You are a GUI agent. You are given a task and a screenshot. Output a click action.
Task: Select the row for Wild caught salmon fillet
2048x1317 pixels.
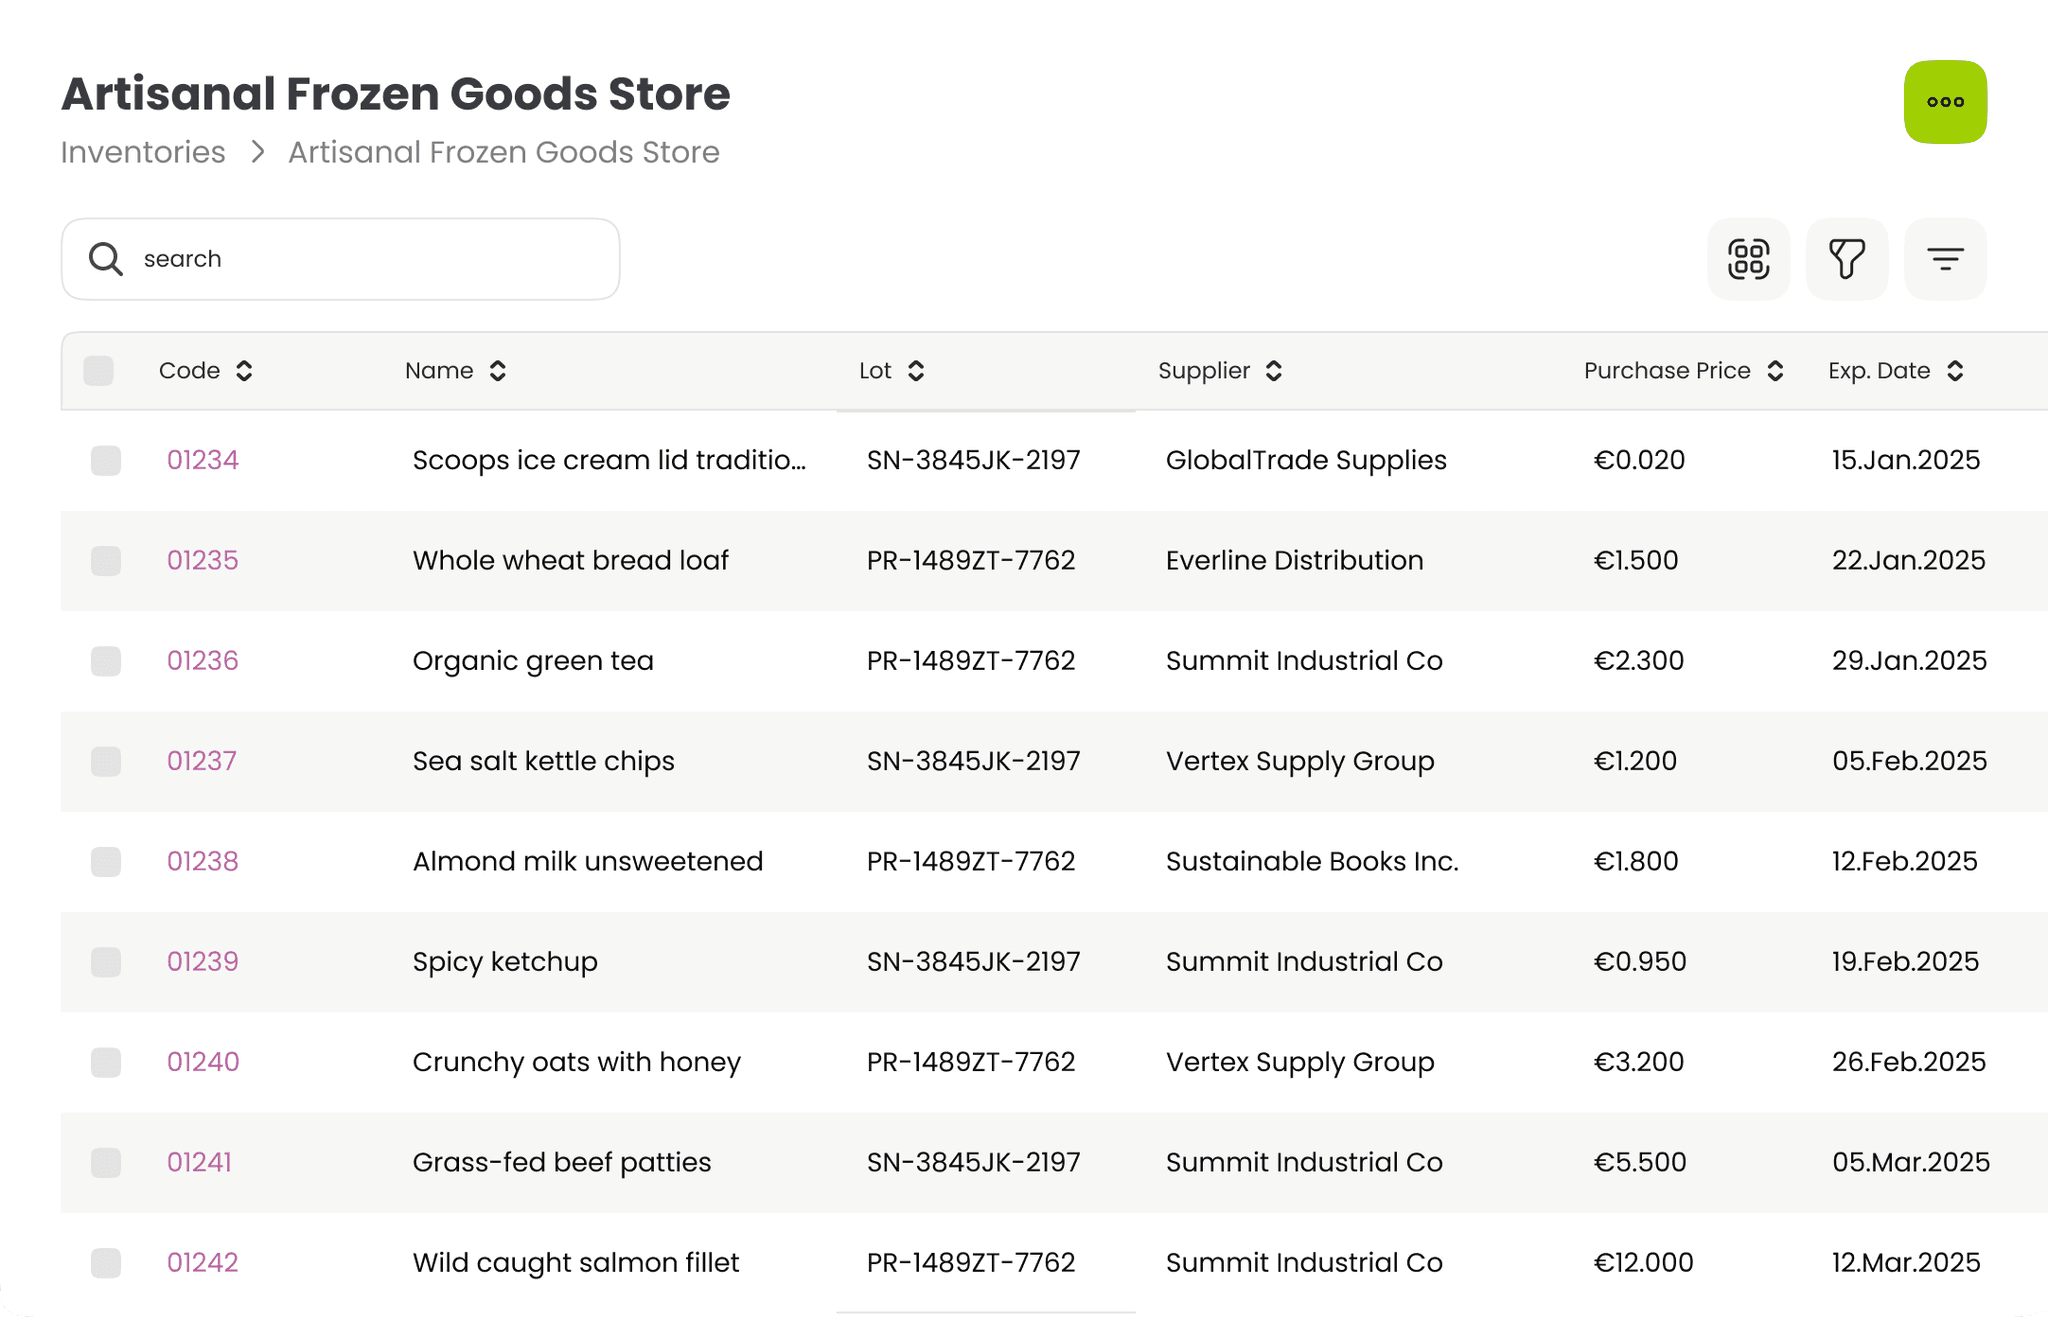(x=104, y=1263)
